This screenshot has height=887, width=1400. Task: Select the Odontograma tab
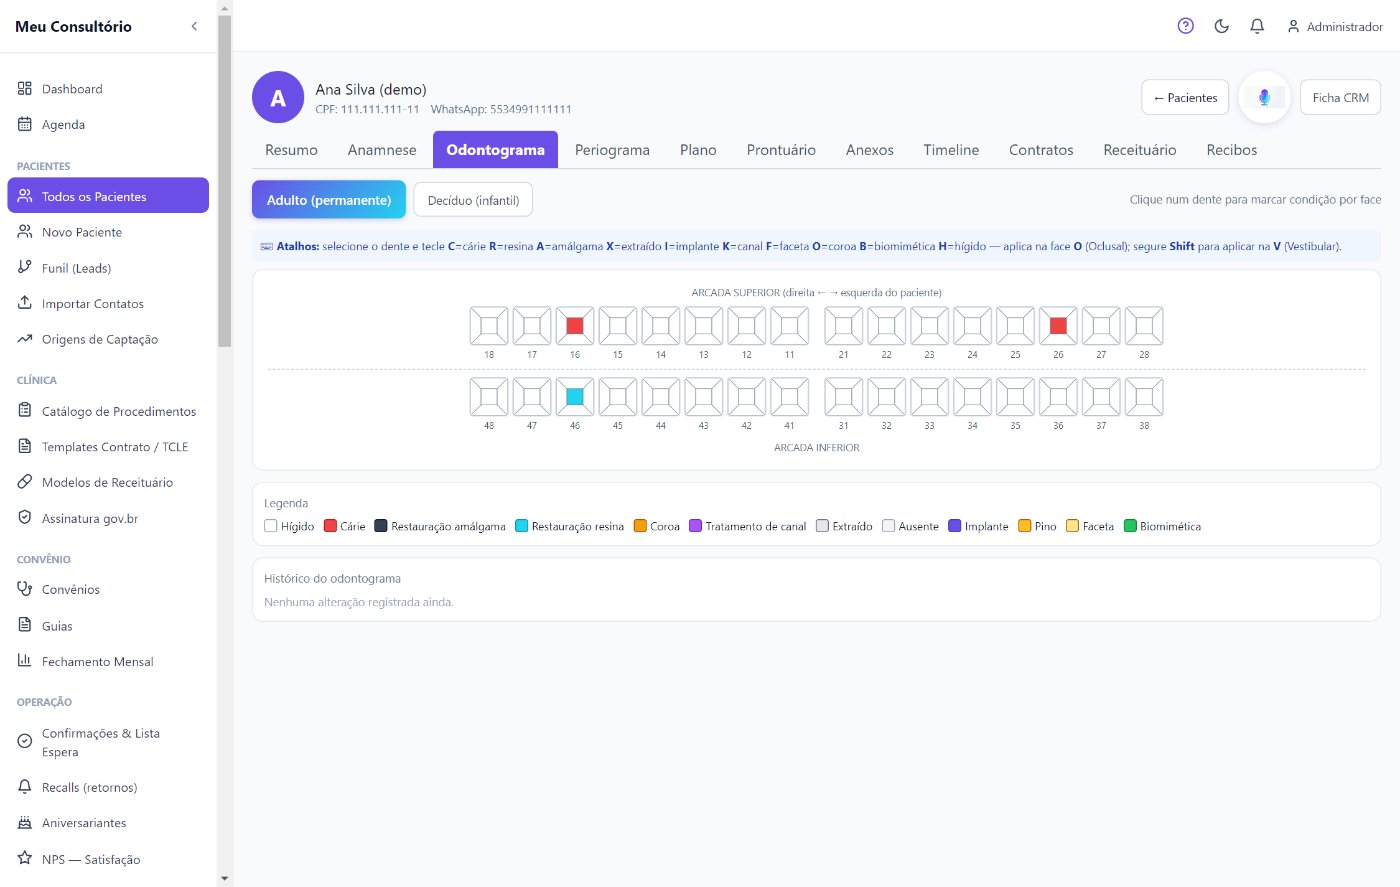point(495,150)
